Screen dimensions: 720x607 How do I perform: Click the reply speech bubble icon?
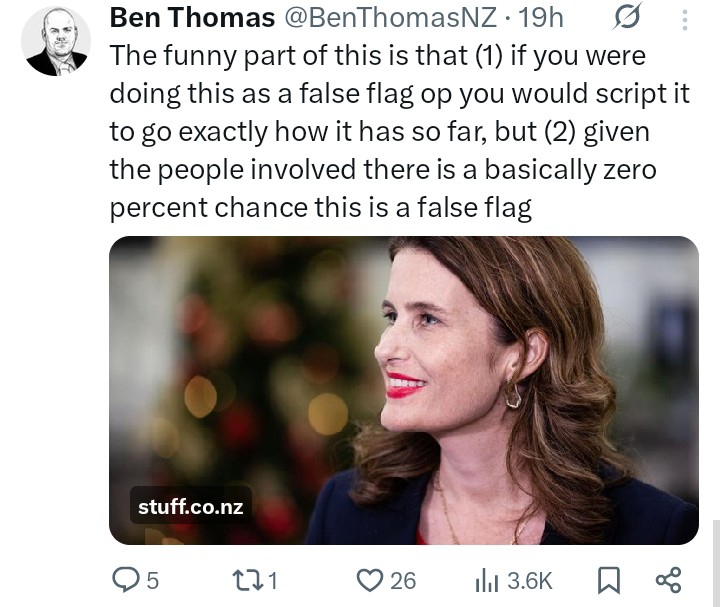(x=125, y=580)
